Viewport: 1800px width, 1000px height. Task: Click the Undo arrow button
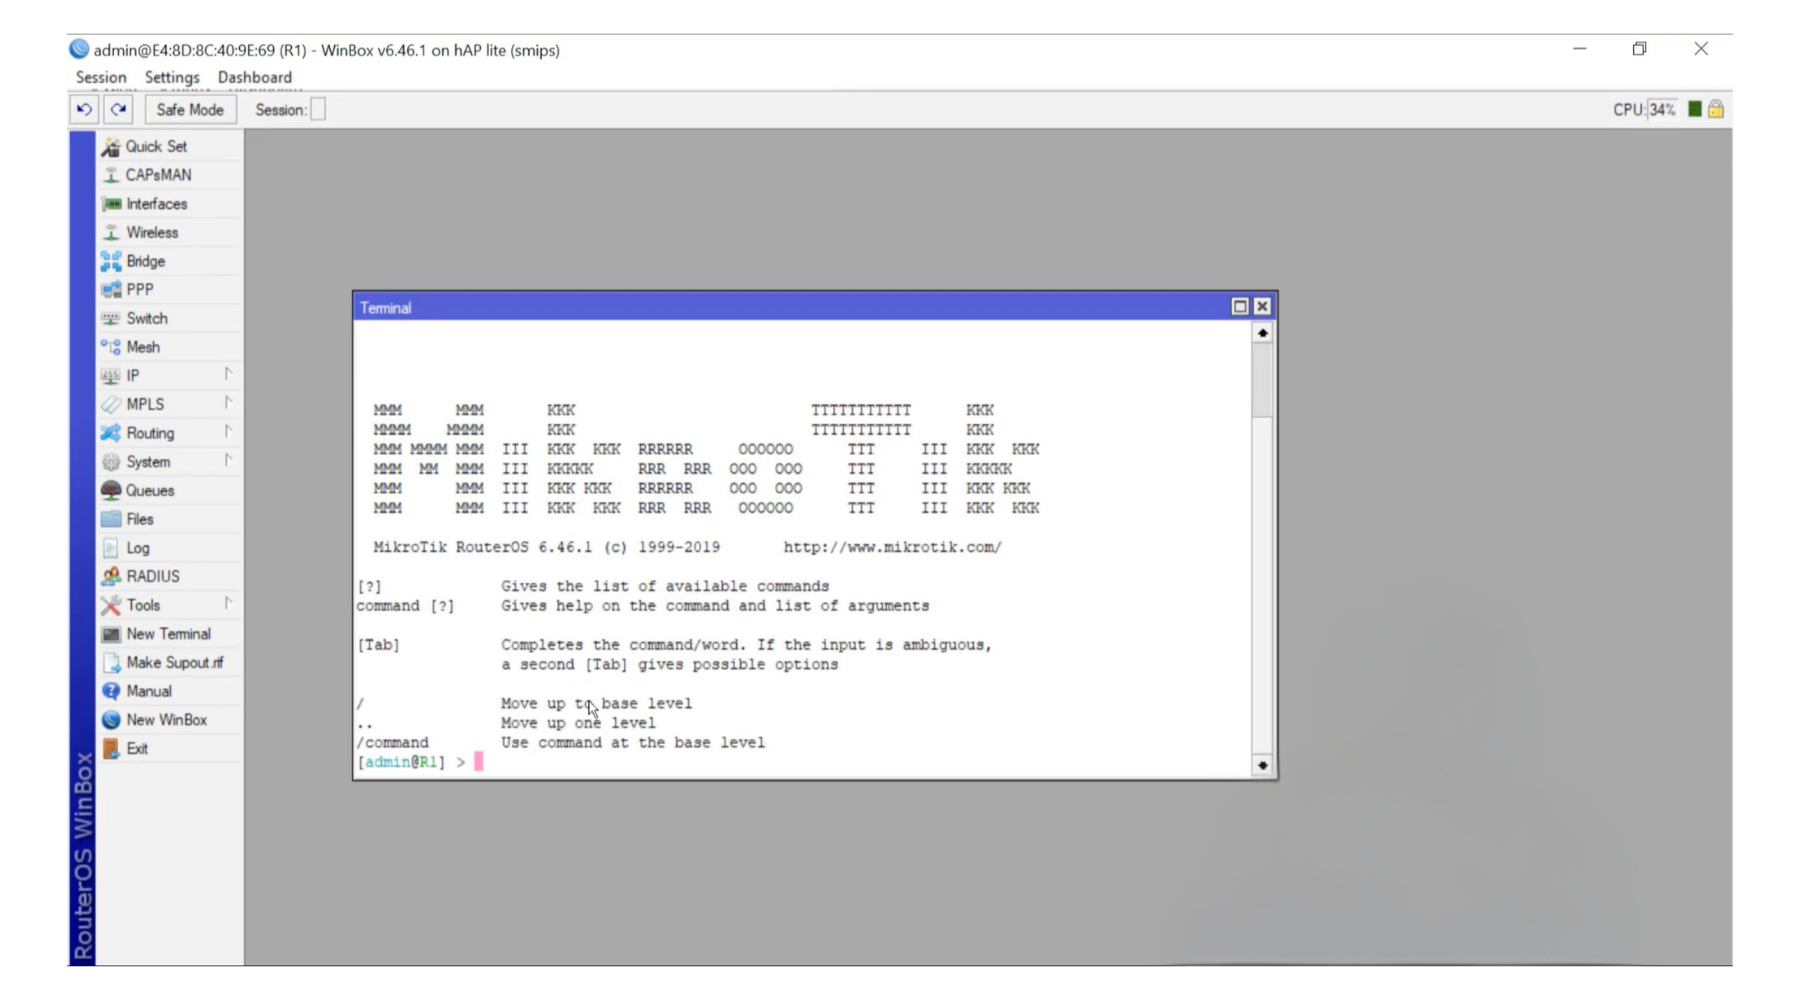tap(84, 110)
